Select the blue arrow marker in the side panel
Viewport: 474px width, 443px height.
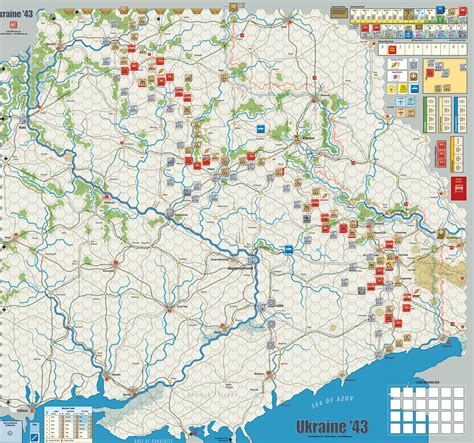click(414, 88)
